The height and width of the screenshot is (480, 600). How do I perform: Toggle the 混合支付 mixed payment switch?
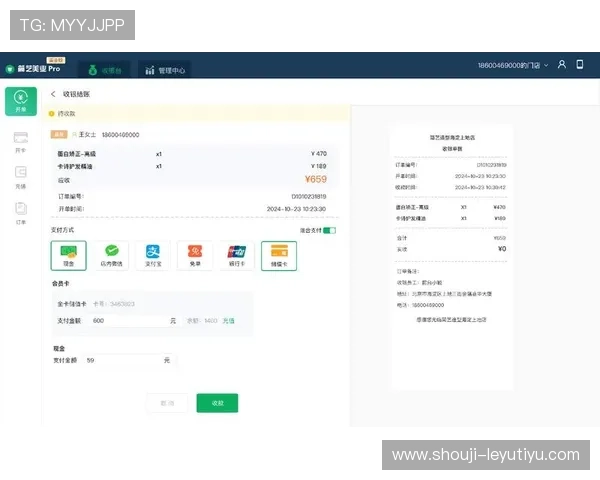[329, 230]
